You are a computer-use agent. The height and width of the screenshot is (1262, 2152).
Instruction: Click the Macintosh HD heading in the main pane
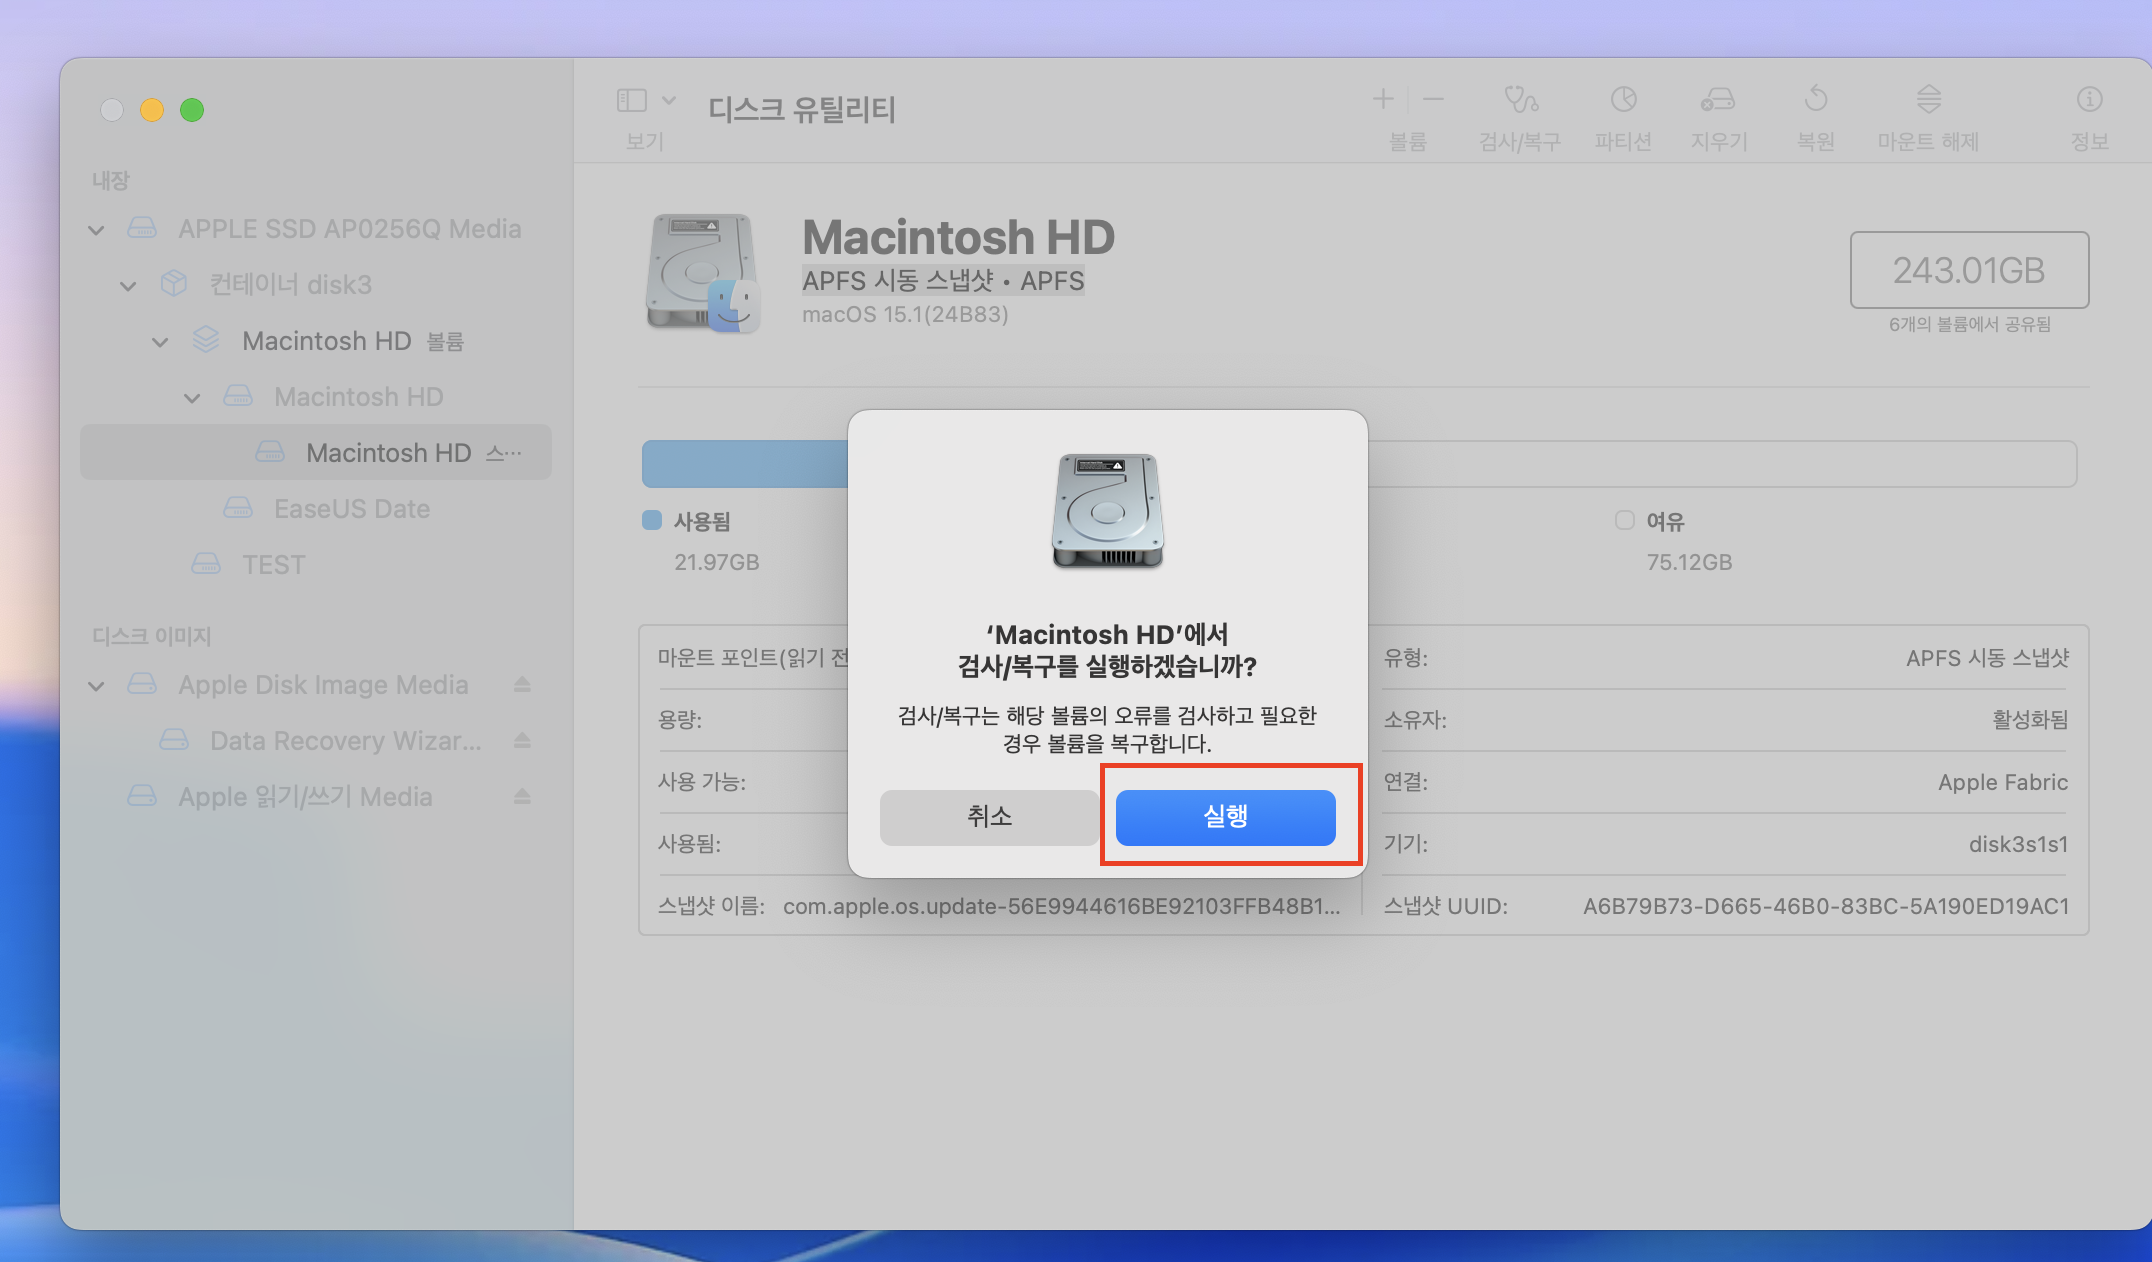(958, 237)
